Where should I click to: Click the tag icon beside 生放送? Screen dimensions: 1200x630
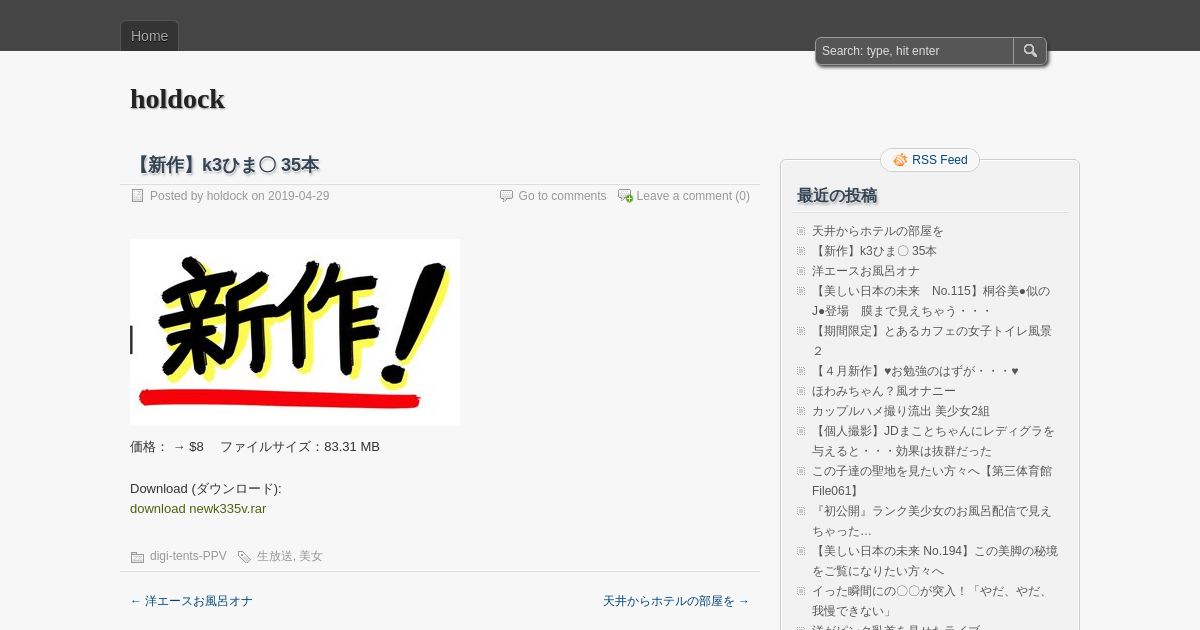[244, 557]
